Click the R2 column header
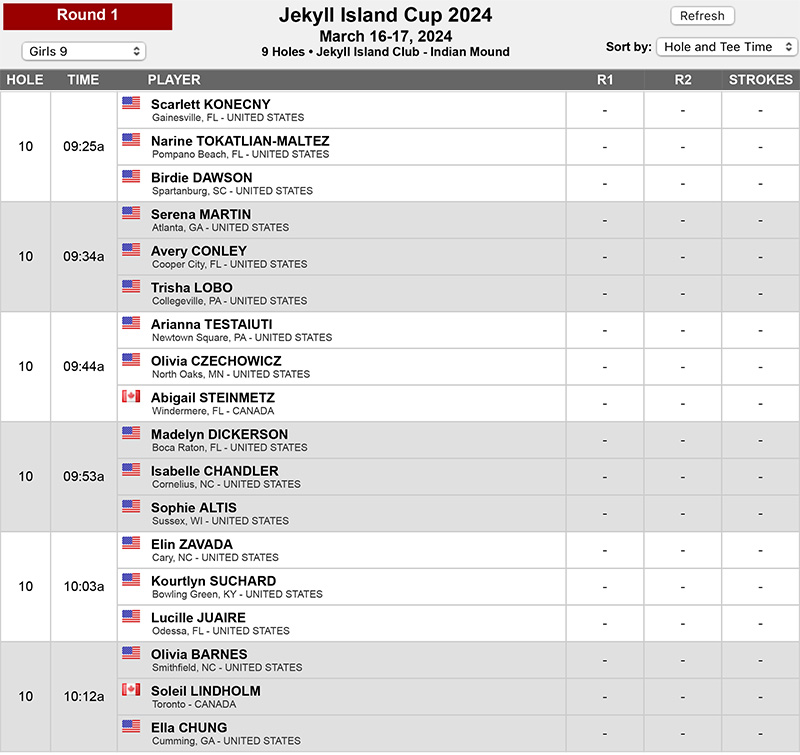The width and height of the screenshot is (800, 755). (683, 80)
